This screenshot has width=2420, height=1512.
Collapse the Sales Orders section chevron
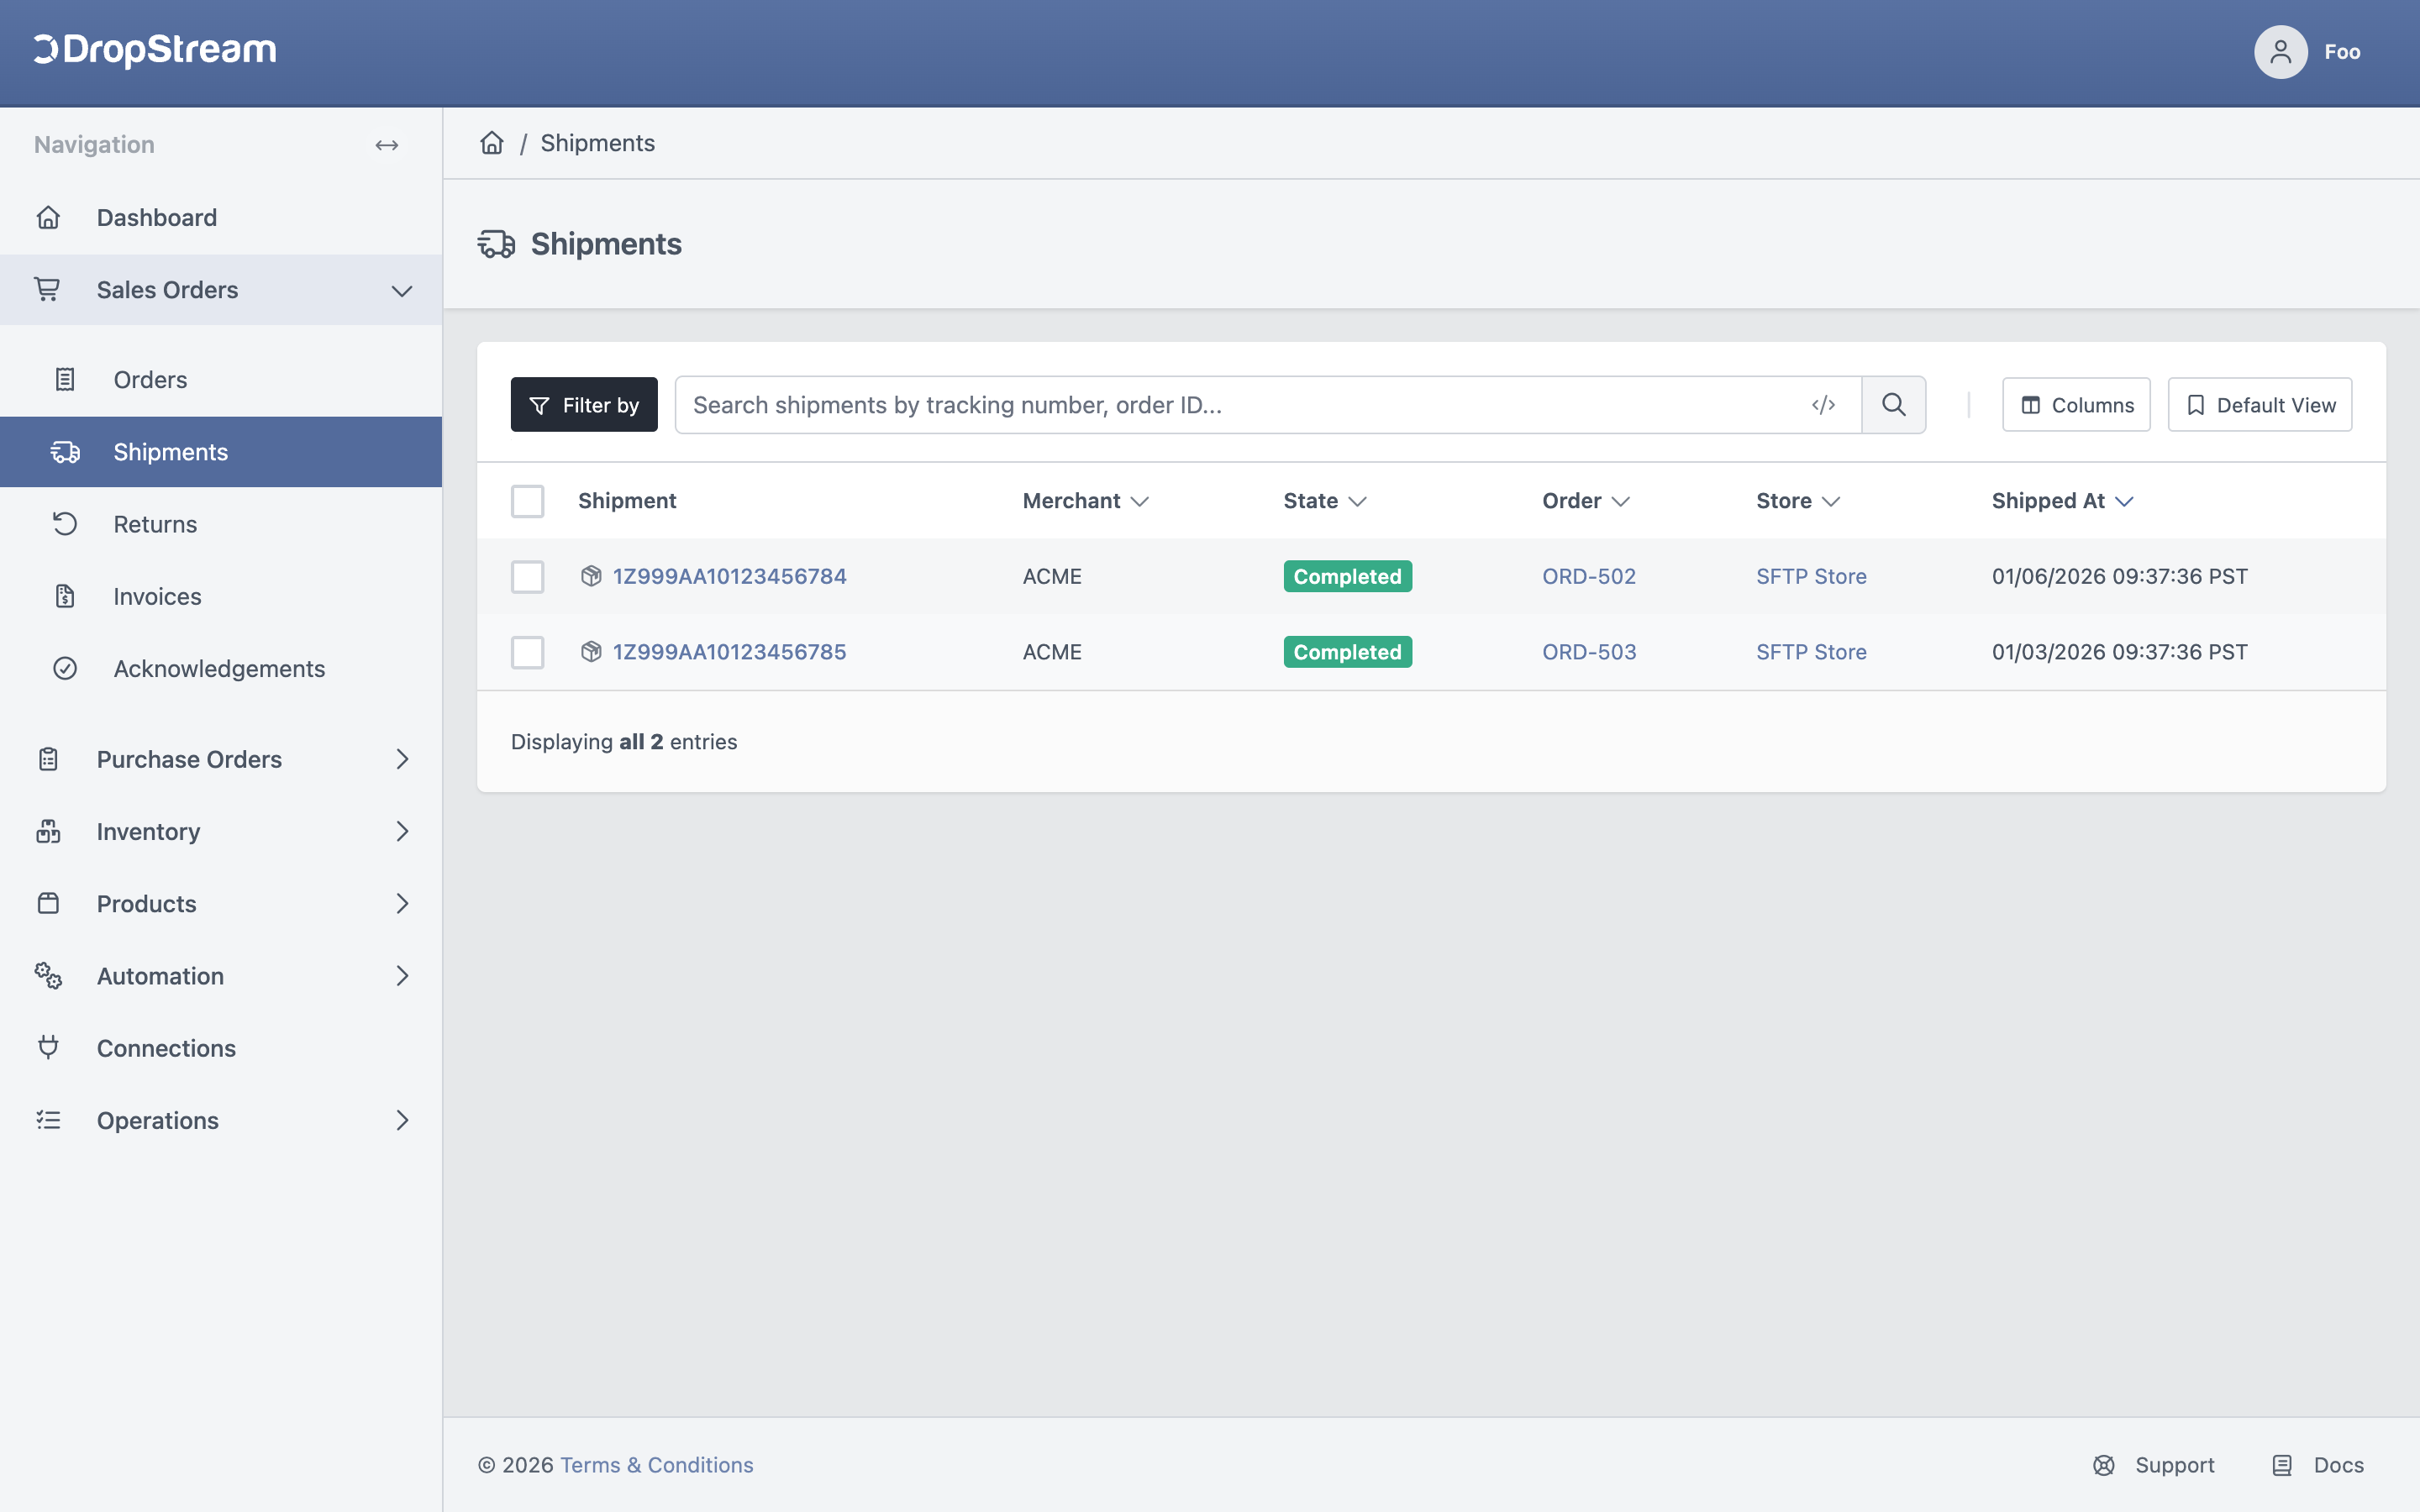[x=402, y=291]
